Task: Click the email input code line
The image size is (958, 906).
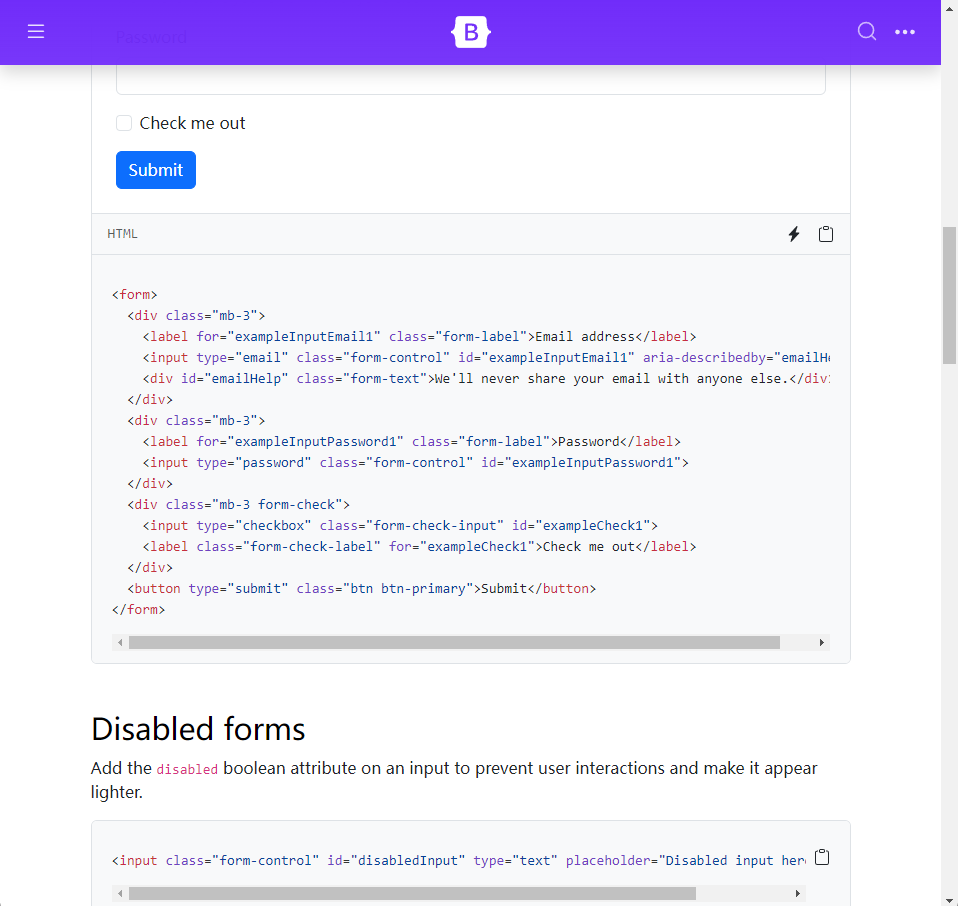Action: [x=486, y=357]
